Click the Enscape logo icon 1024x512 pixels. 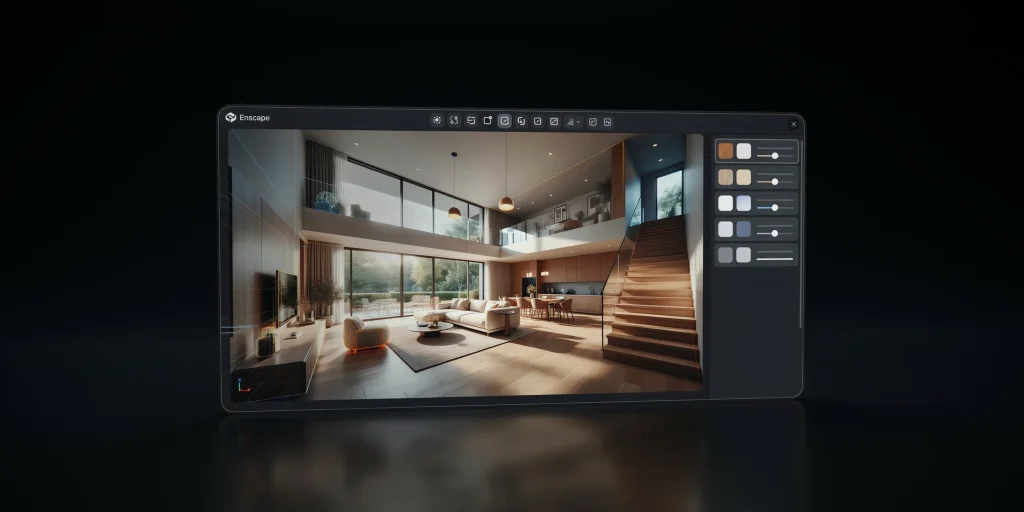231,118
